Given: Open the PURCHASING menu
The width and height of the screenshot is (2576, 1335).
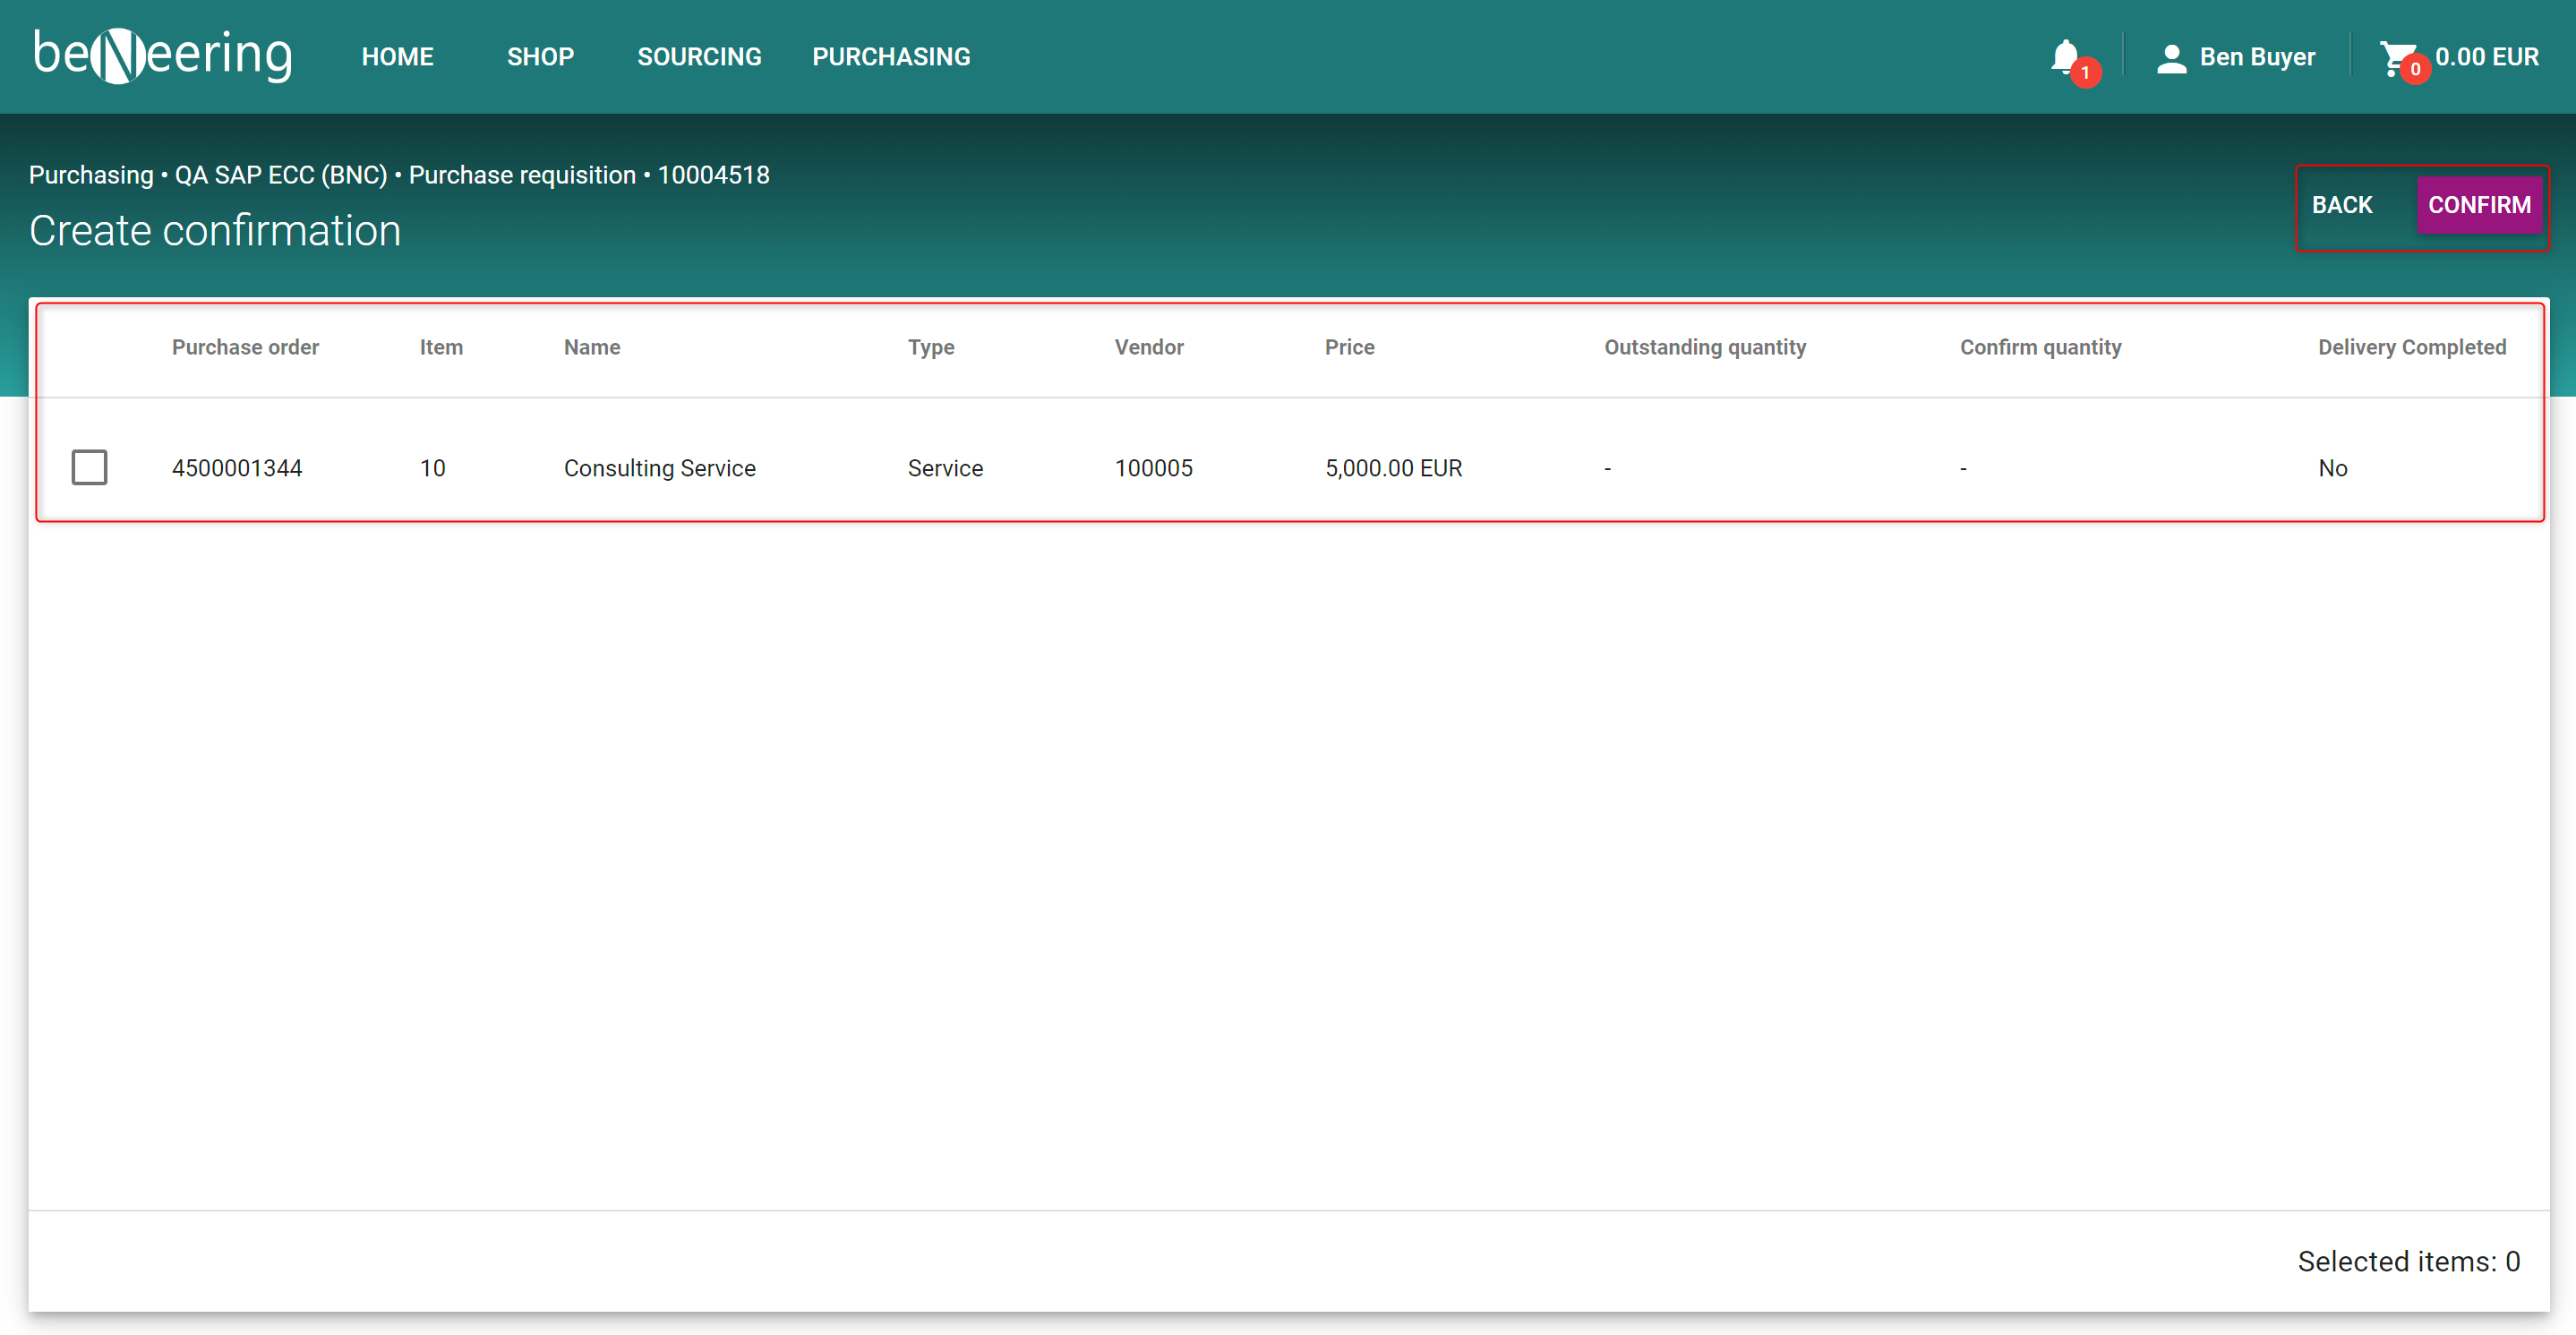Looking at the screenshot, I should point(890,57).
